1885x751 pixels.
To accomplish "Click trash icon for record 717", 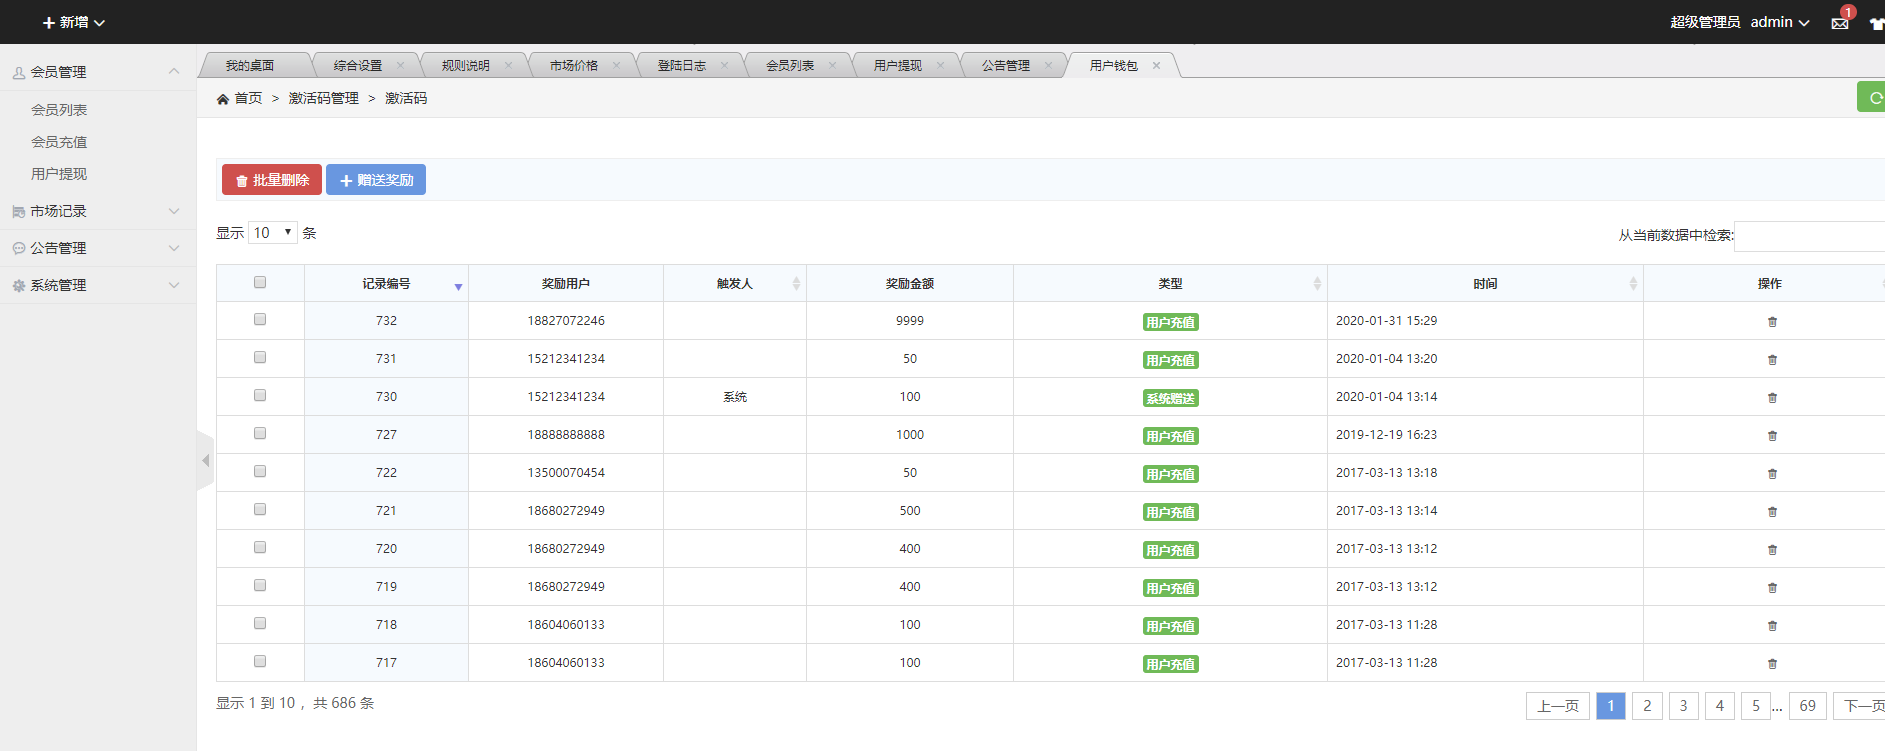I will (1772, 664).
